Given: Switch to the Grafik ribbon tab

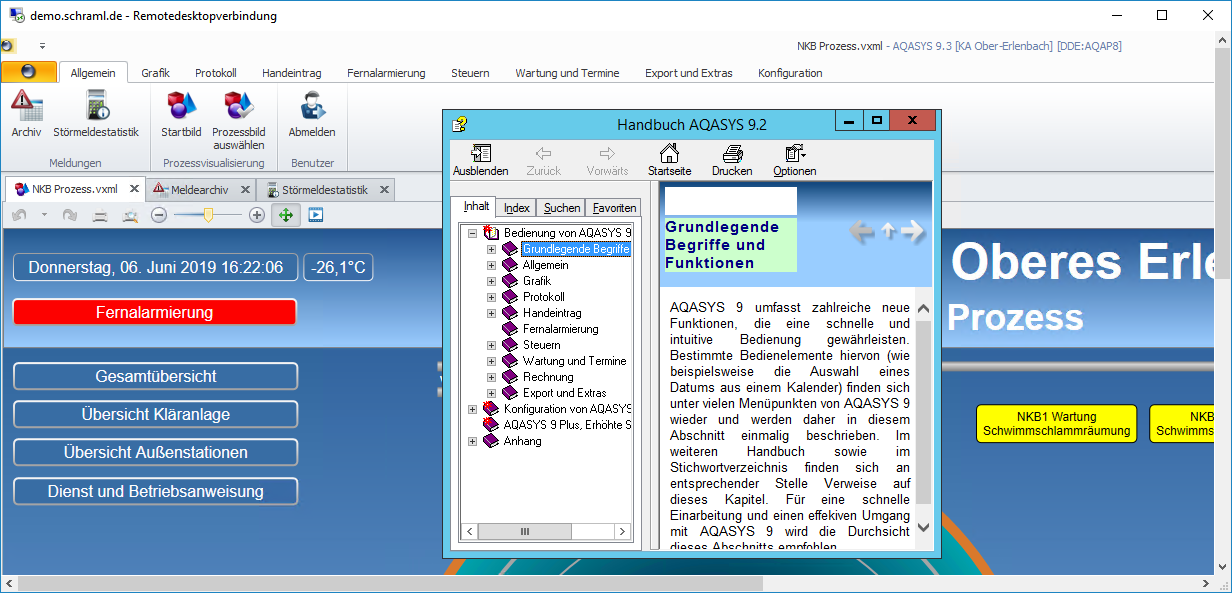Looking at the screenshot, I should coord(156,73).
